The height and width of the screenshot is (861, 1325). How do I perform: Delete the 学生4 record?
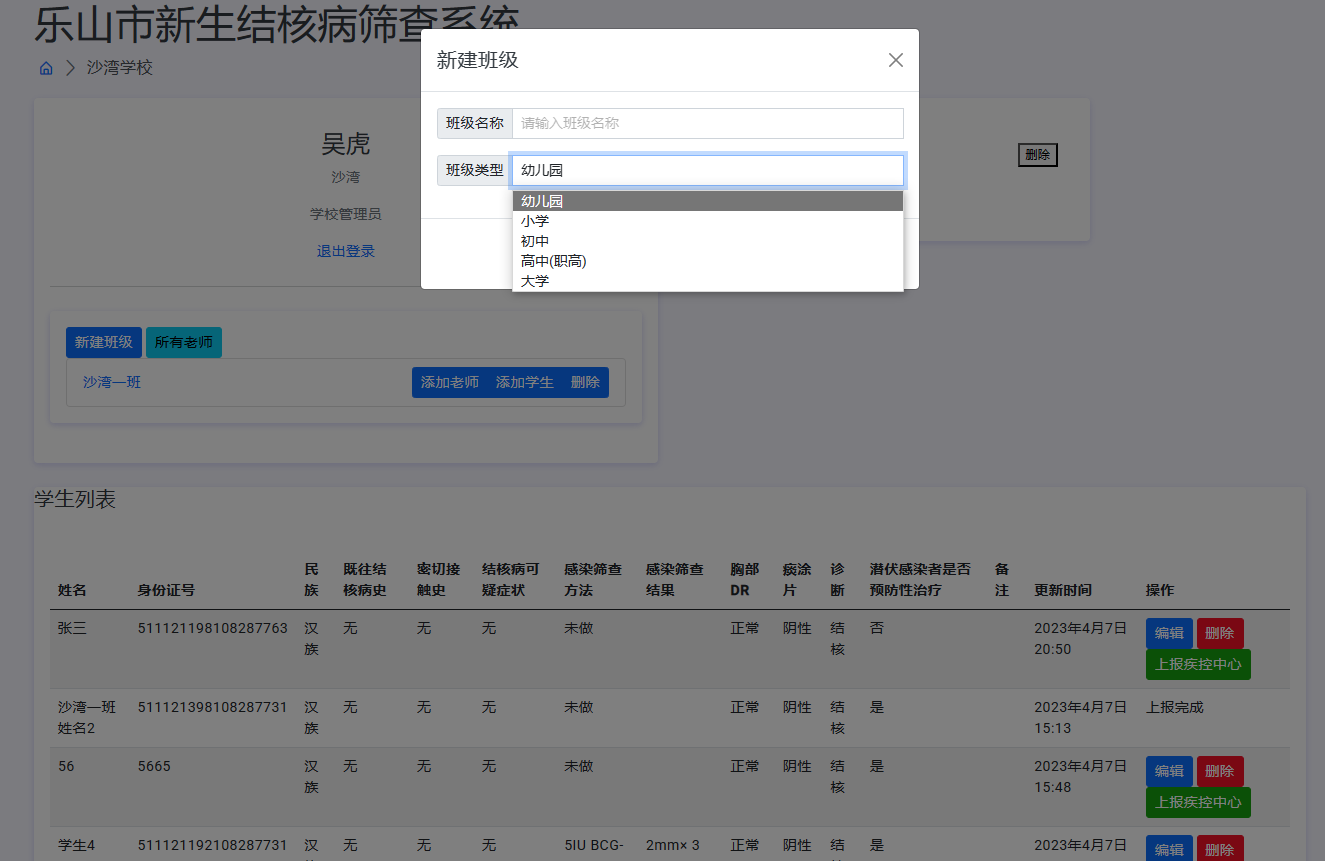point(1220,849)
